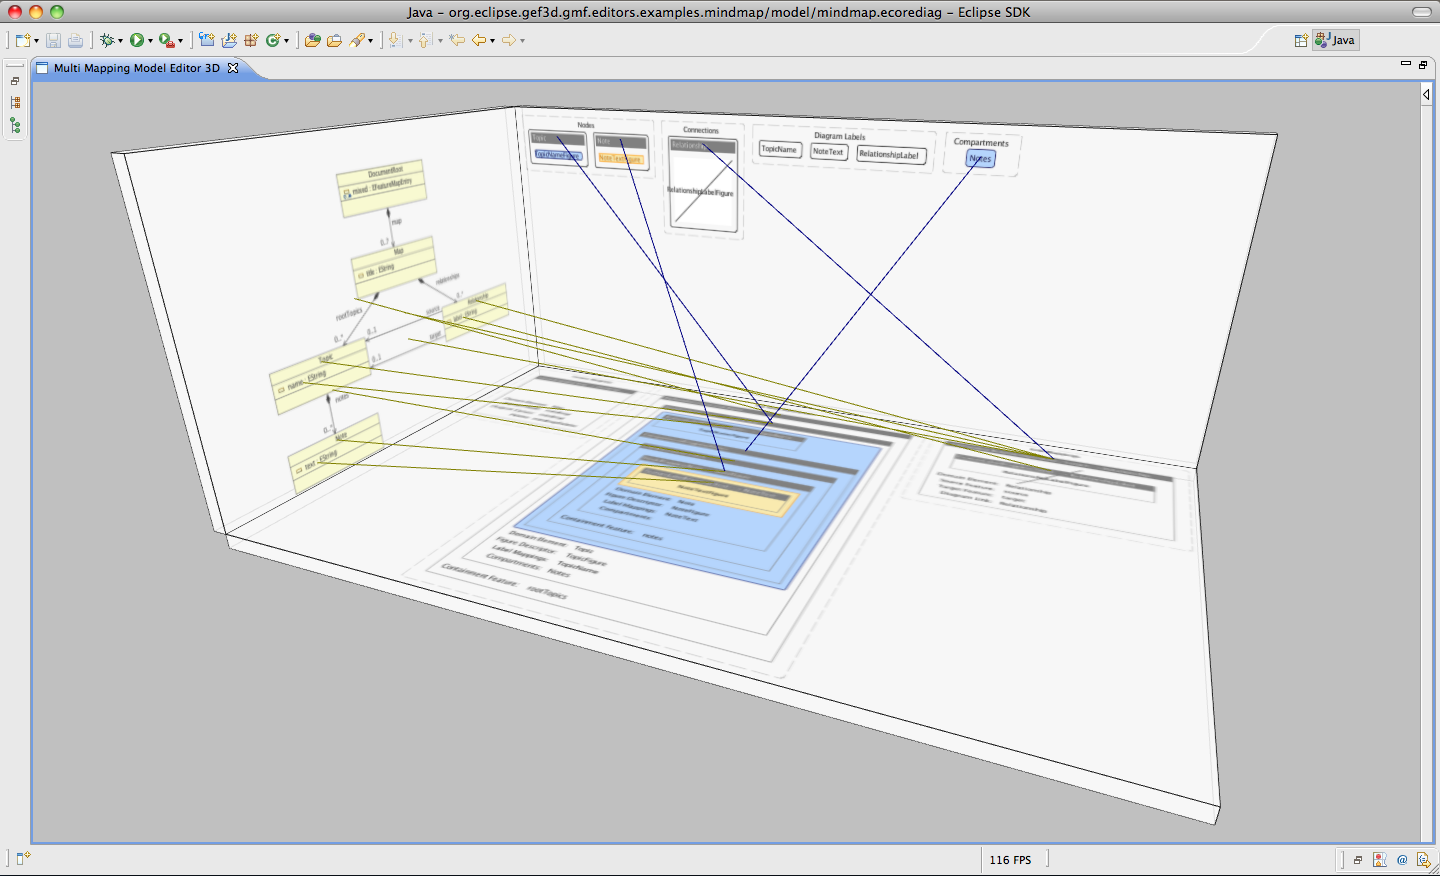Click the Search flashlight icon
This screenshot has height=876, width=1440.
pyautogui.click(x=357, y=40)
